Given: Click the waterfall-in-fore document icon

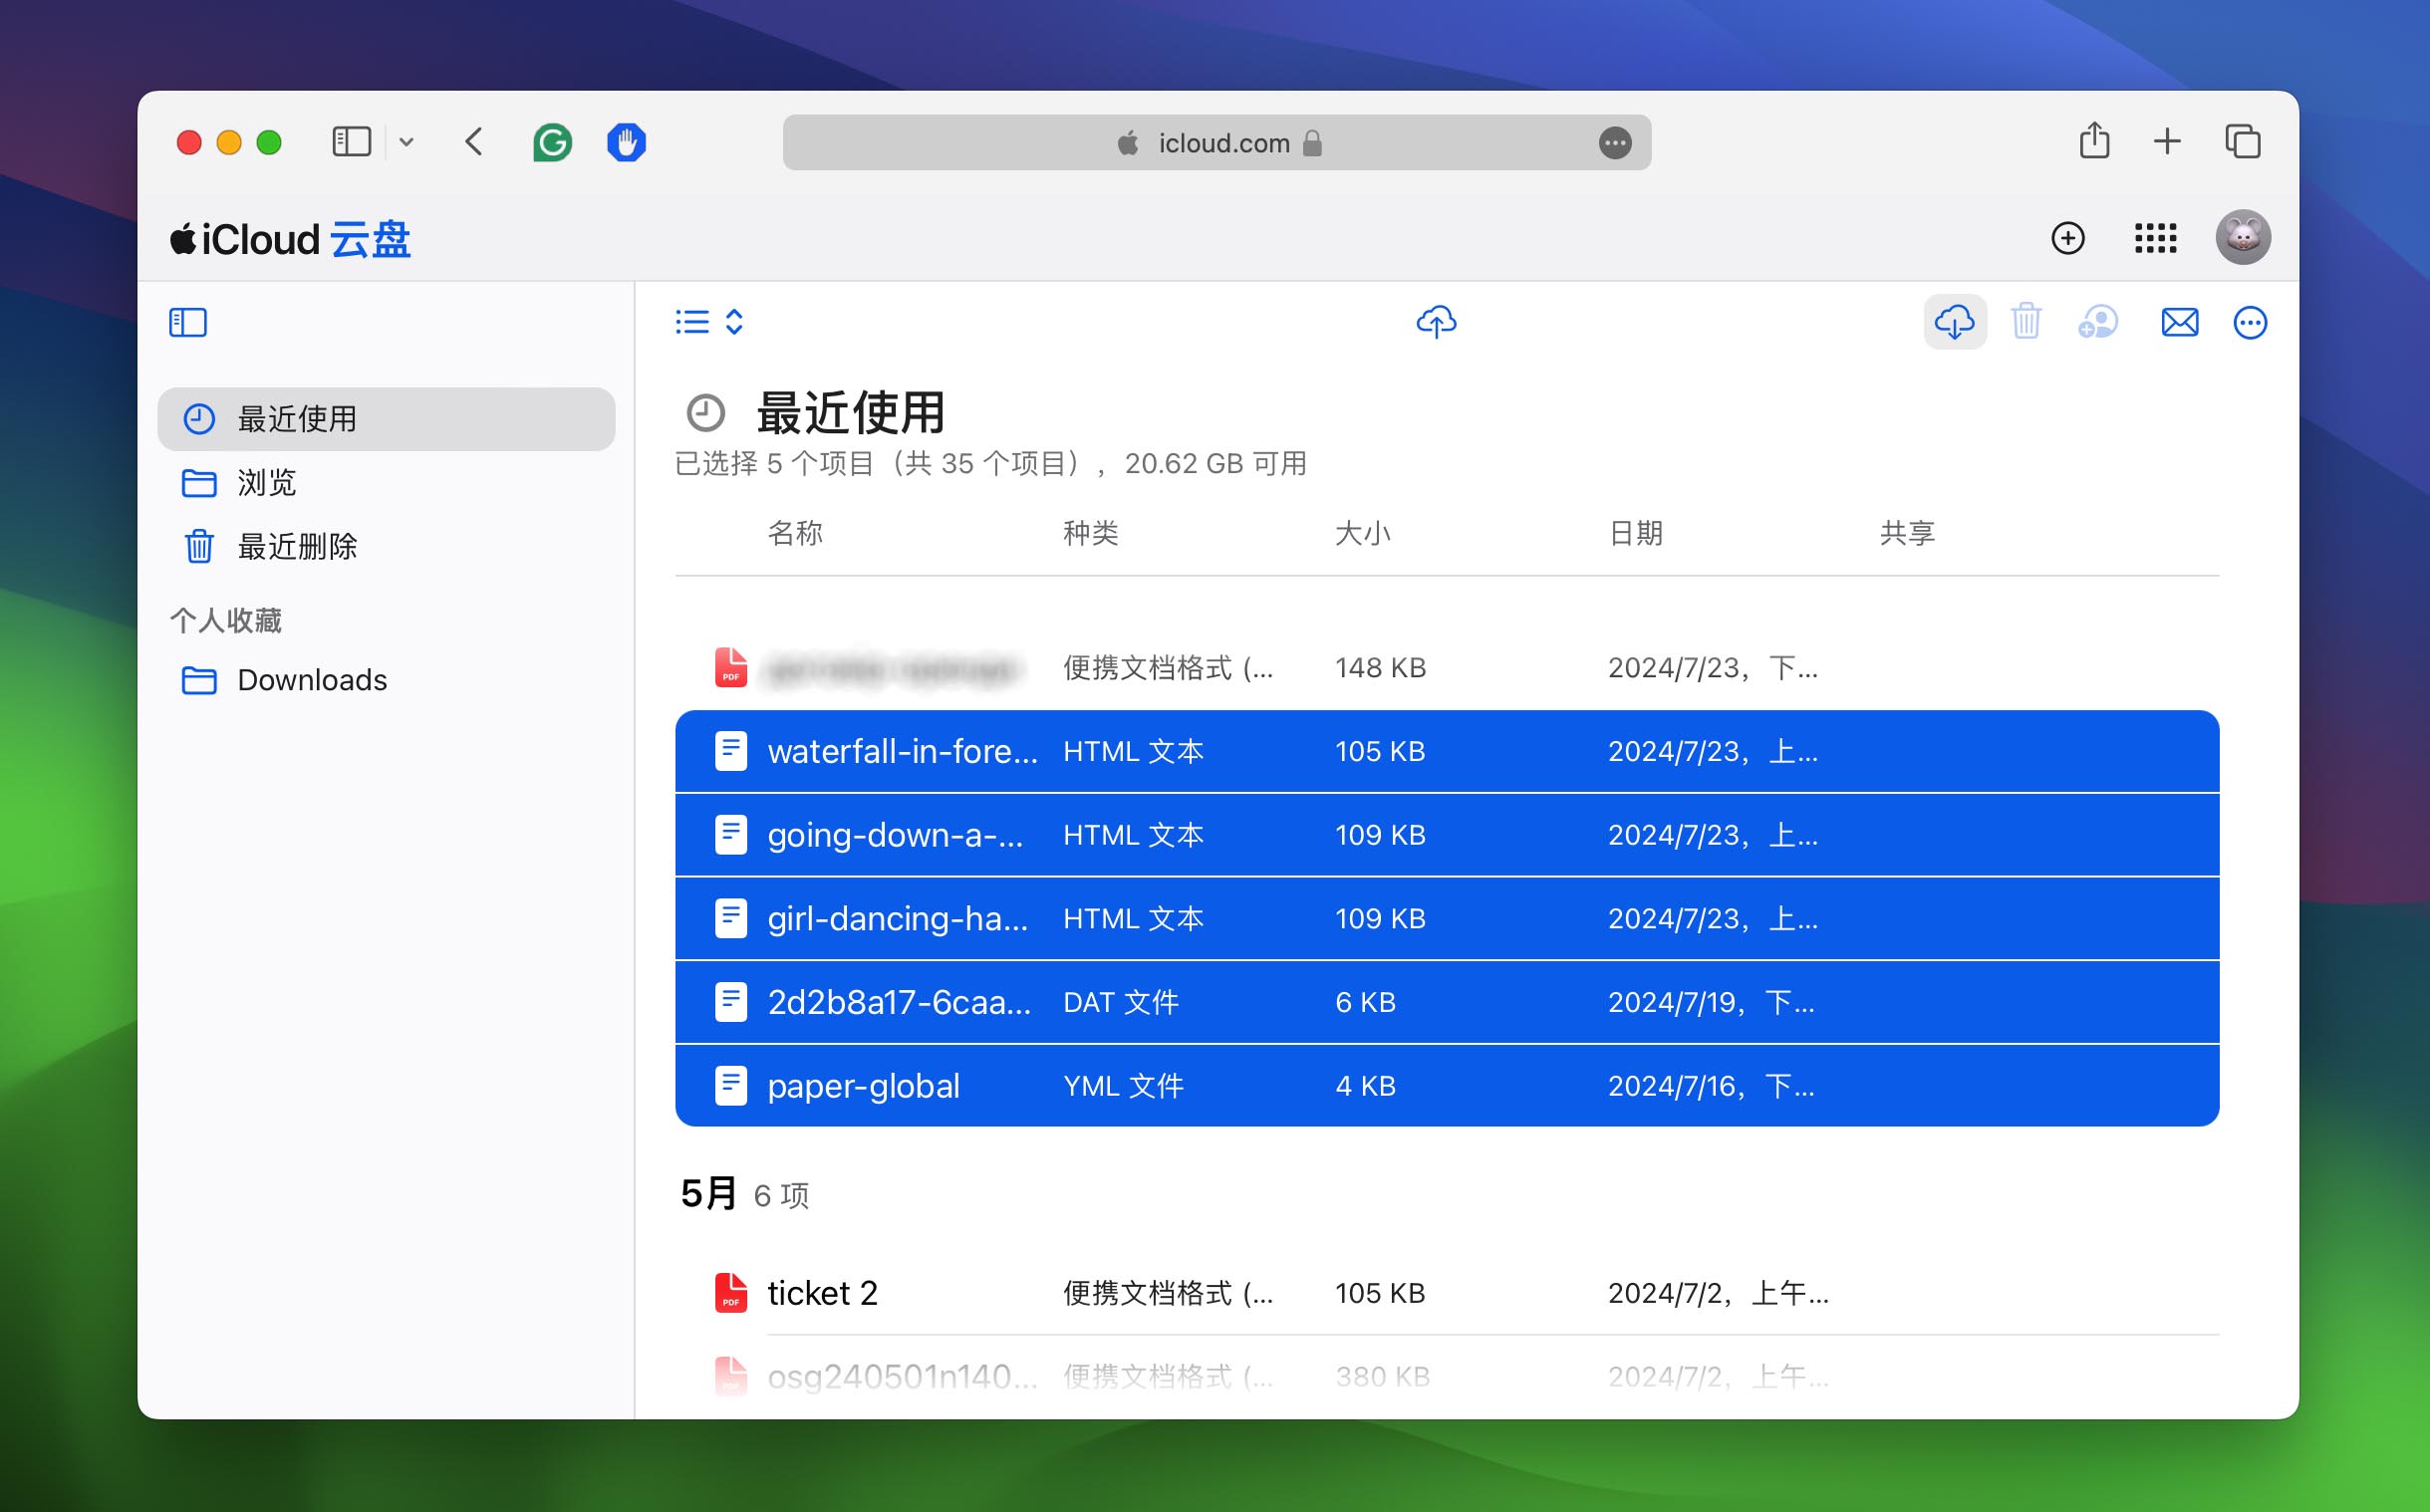Looking at the screenshot, I should click(731, 751).
